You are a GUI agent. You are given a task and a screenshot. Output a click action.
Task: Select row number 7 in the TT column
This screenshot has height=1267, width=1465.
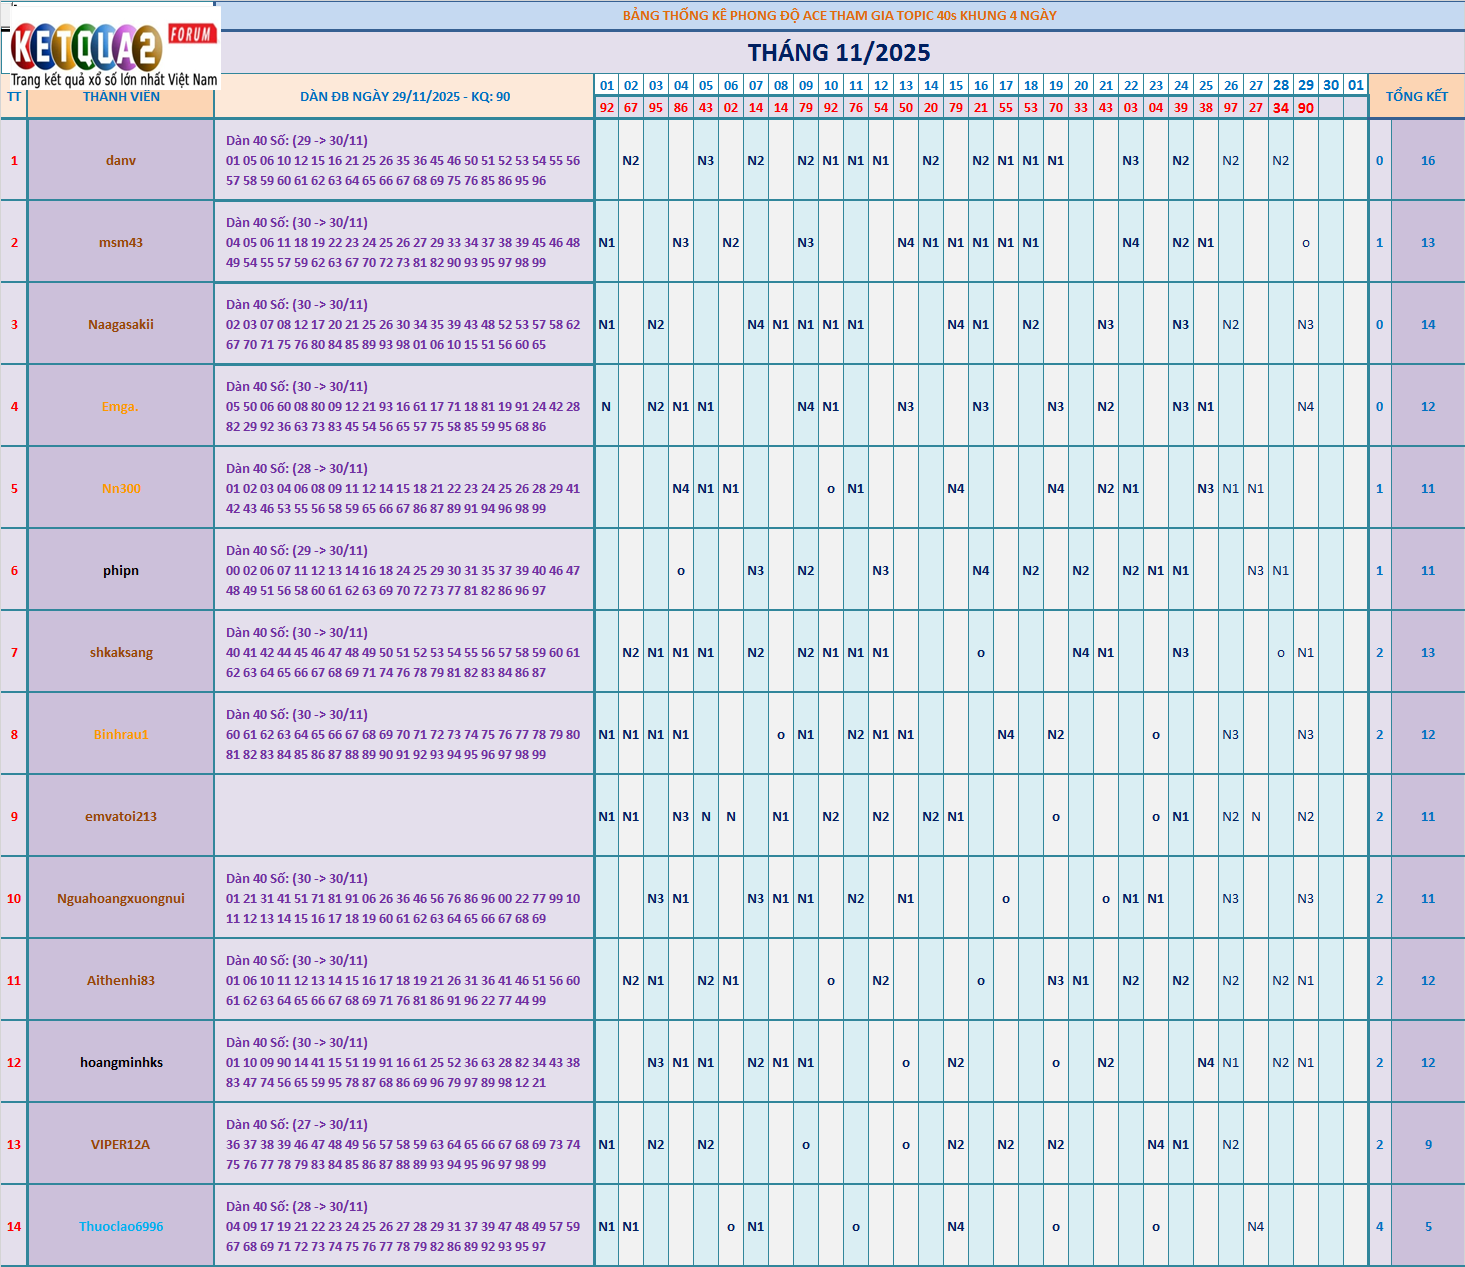14,653
